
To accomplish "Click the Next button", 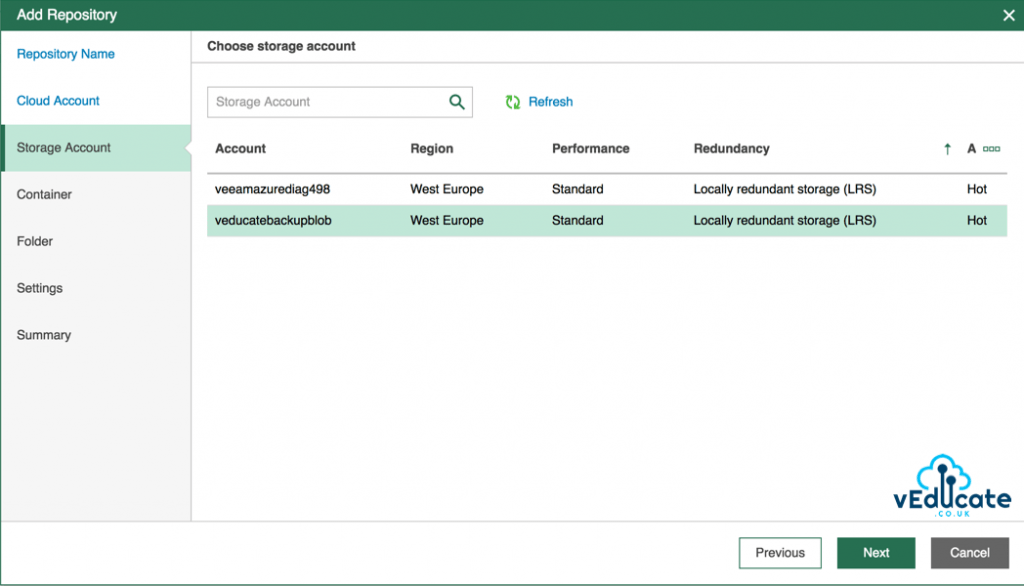I will click(x=875, y=552).
